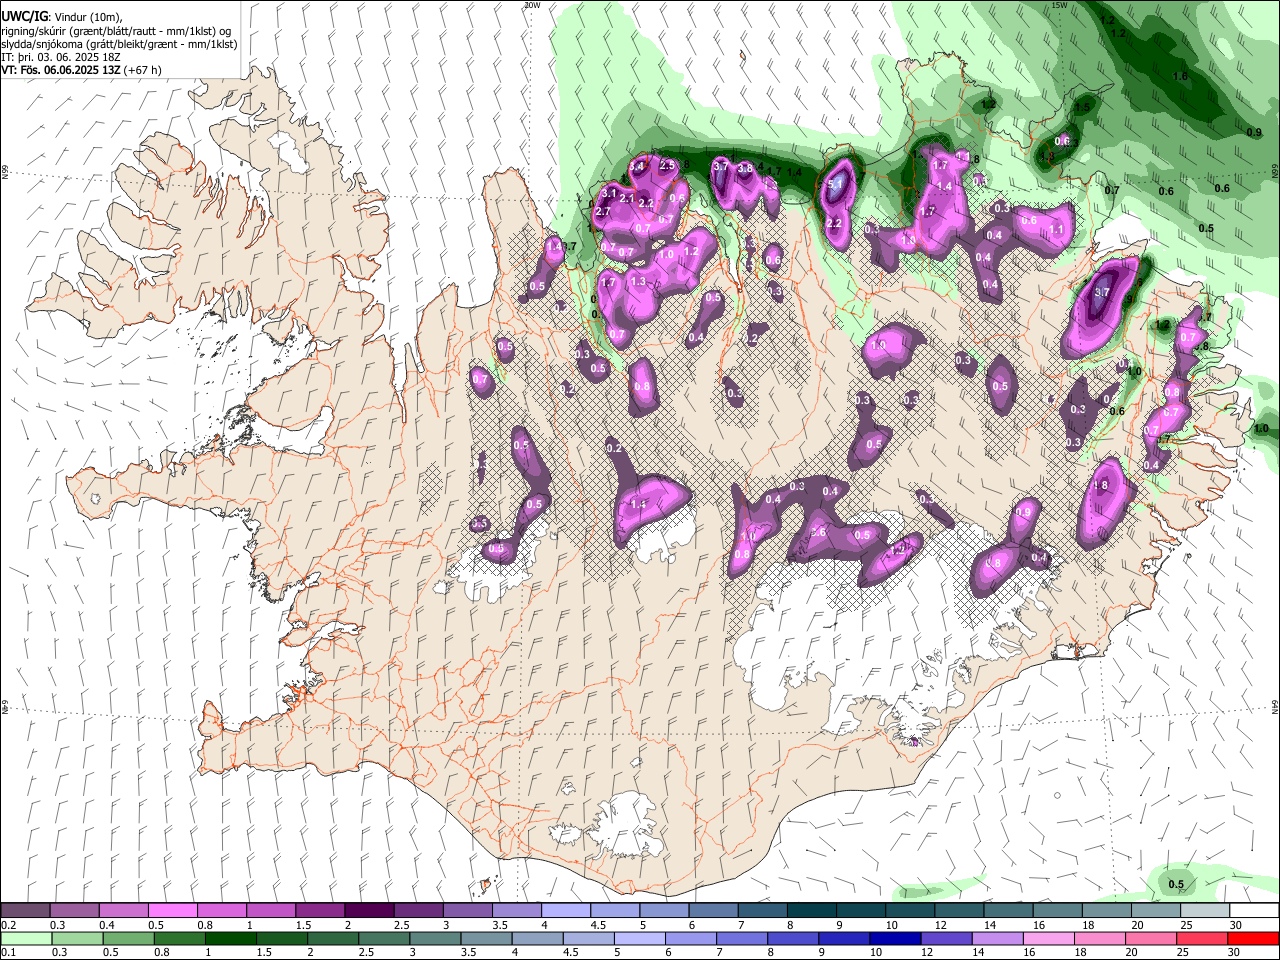Select the light lavender snow swatch at 4
Image resolution: width=1280 pixels, height=960 pixels.
point(564,911)
